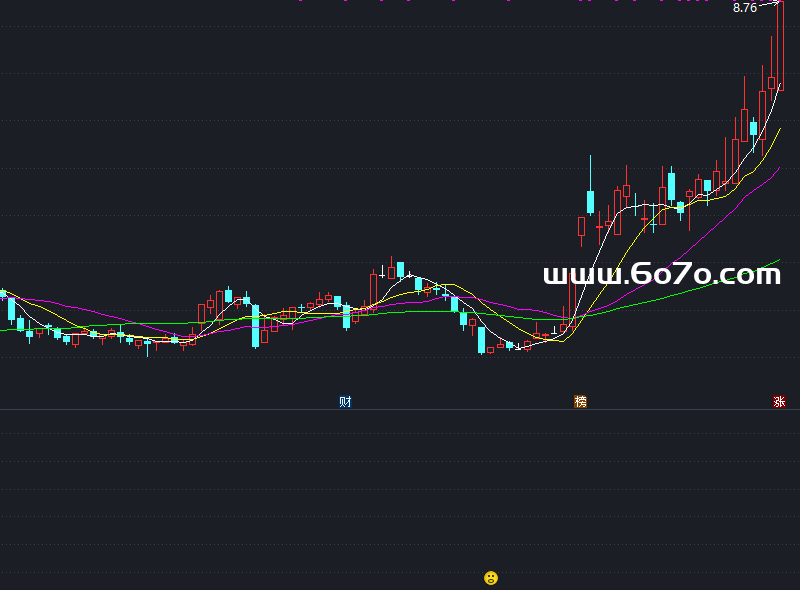Click the divider line above the lower panel
Screen dimensions: 800x590
(400, 410)
